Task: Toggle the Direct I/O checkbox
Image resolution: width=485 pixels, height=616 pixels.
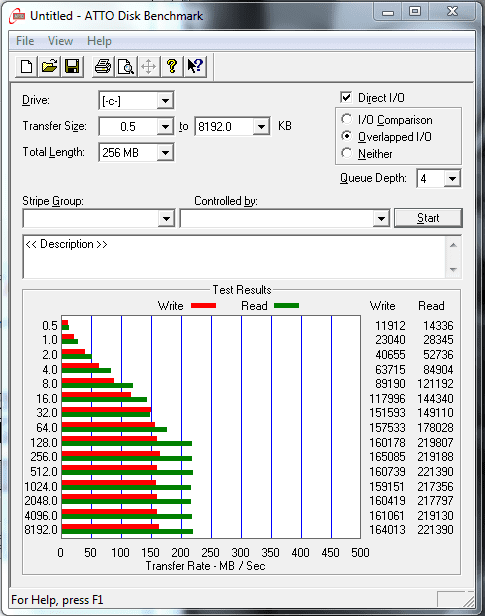Action: point(346,97)
